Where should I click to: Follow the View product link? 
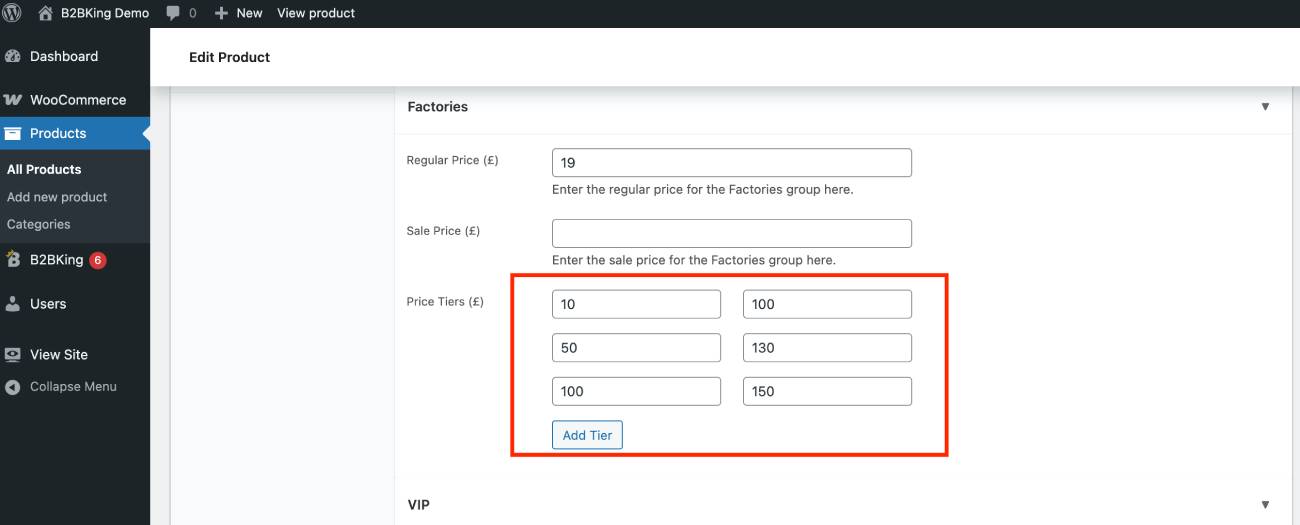316,13
